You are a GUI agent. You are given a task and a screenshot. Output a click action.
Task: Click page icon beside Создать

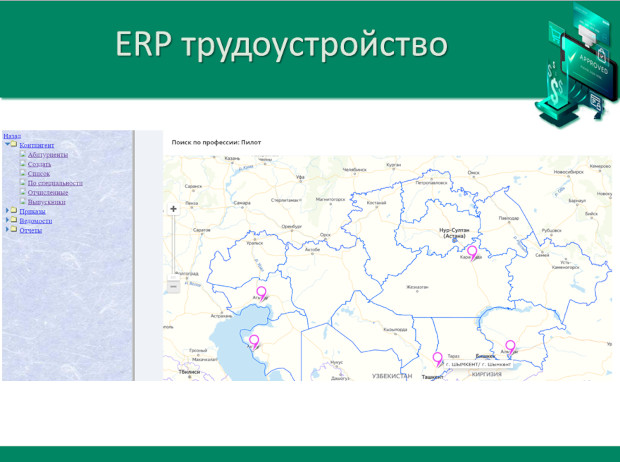click(x=23, y=164)
